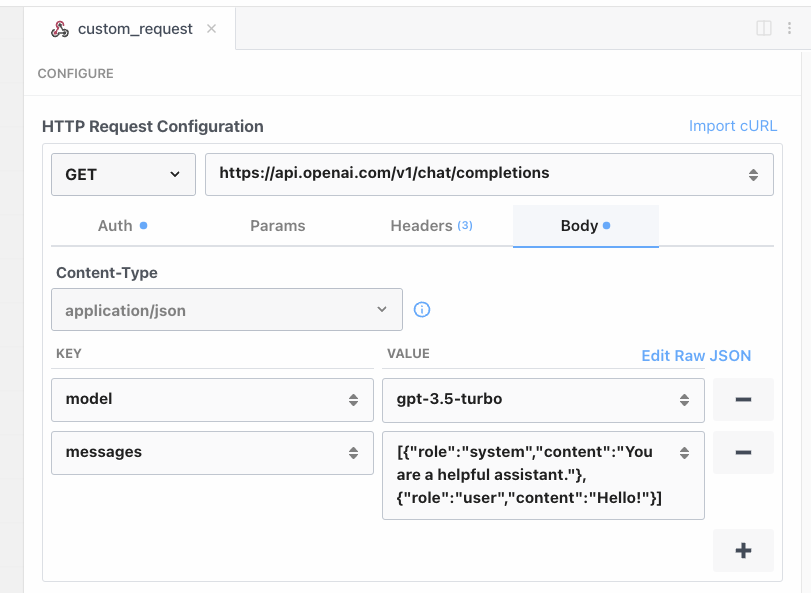This screenshot has width=811, height=593.
Task: Toggle split editor layout icon
Action: tap(764, 28)
